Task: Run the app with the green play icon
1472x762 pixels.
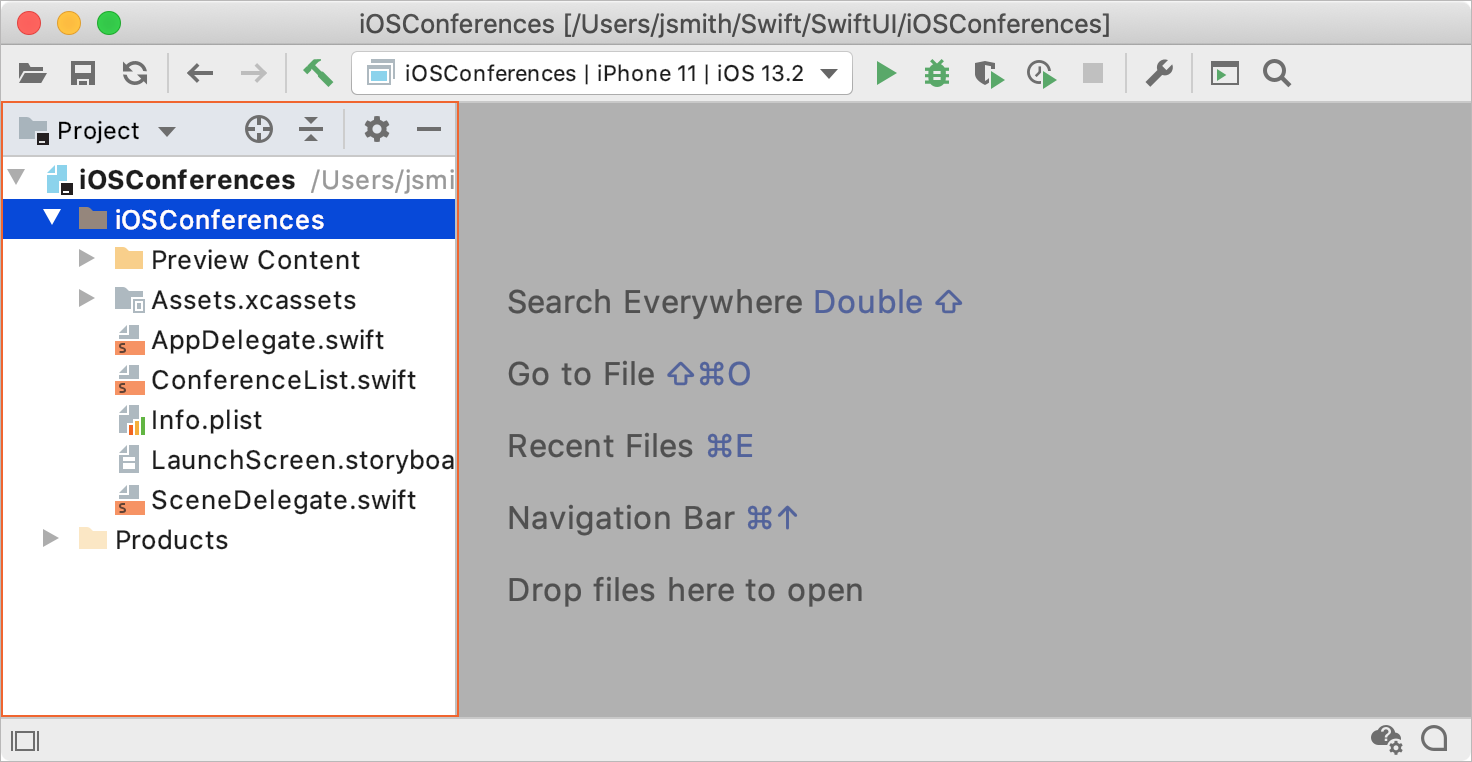Action: pyautogui.click(x=886, y=74)
